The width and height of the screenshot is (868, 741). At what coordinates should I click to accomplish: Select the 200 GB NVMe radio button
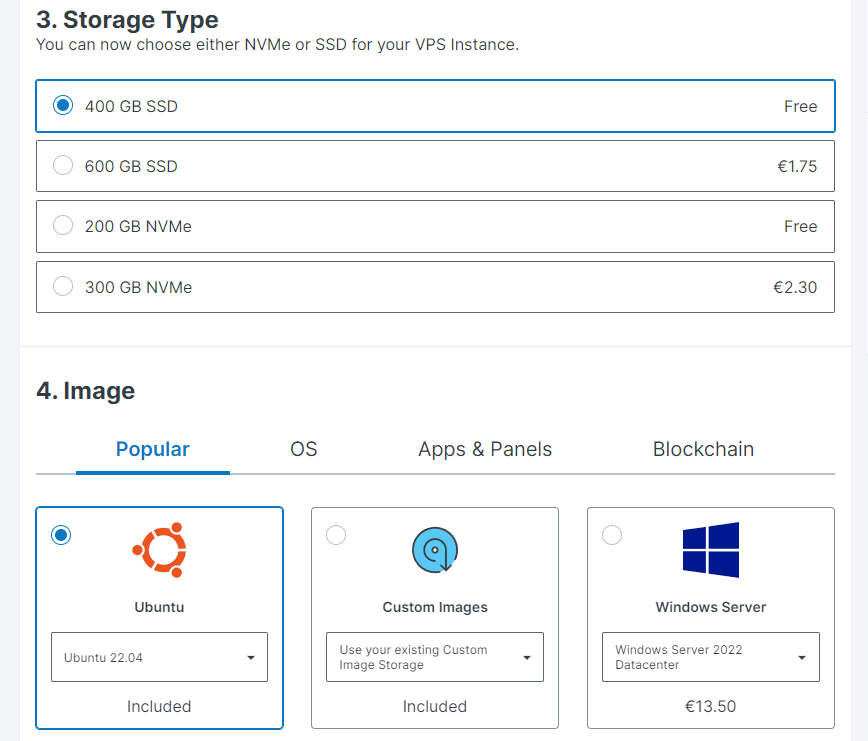pyautogui.click(x=63, y=226)
